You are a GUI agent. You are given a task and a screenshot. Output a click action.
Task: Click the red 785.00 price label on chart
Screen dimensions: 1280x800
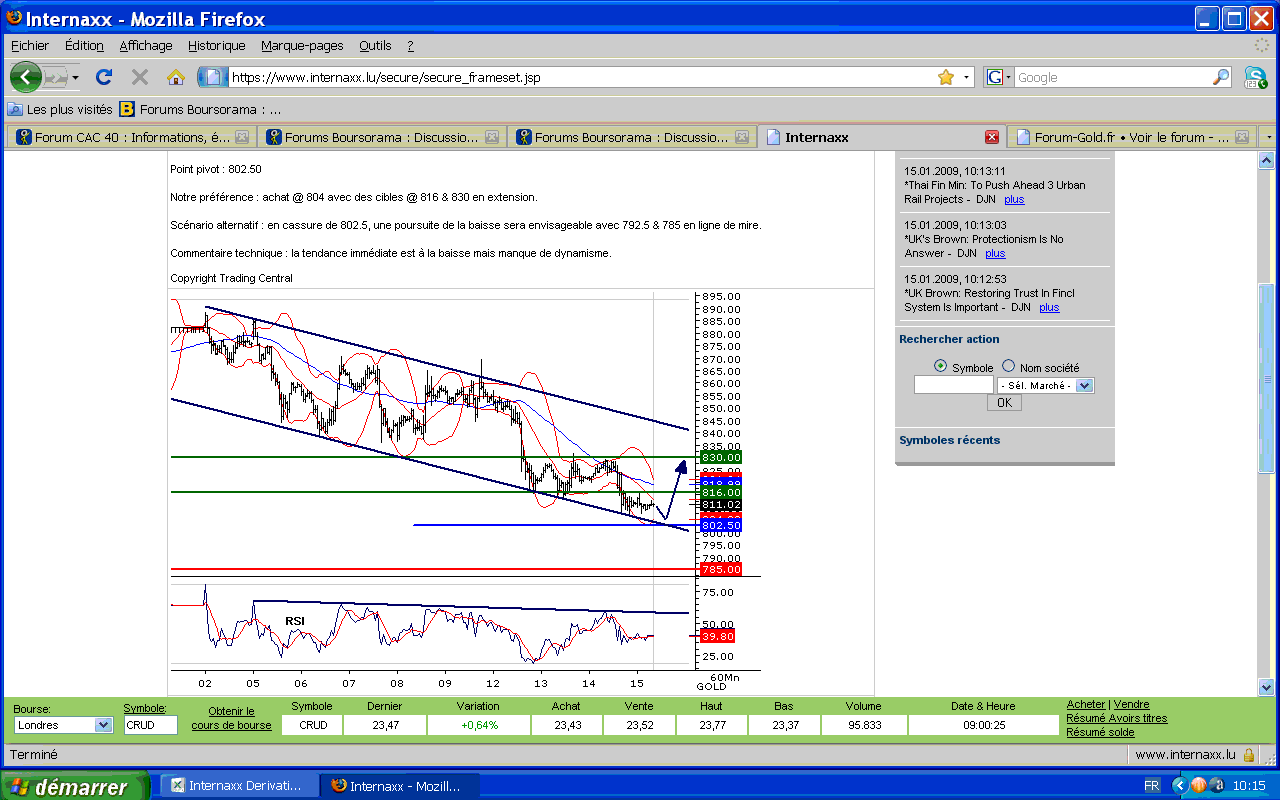(721, 569)
